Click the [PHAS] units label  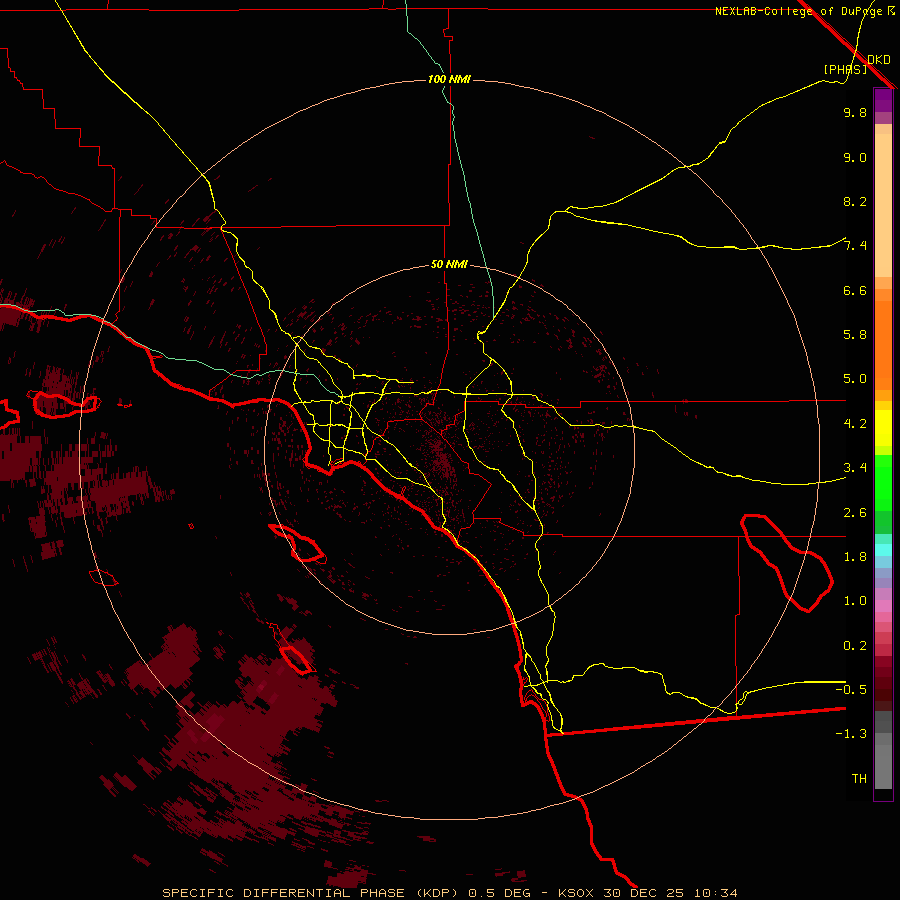845,70
